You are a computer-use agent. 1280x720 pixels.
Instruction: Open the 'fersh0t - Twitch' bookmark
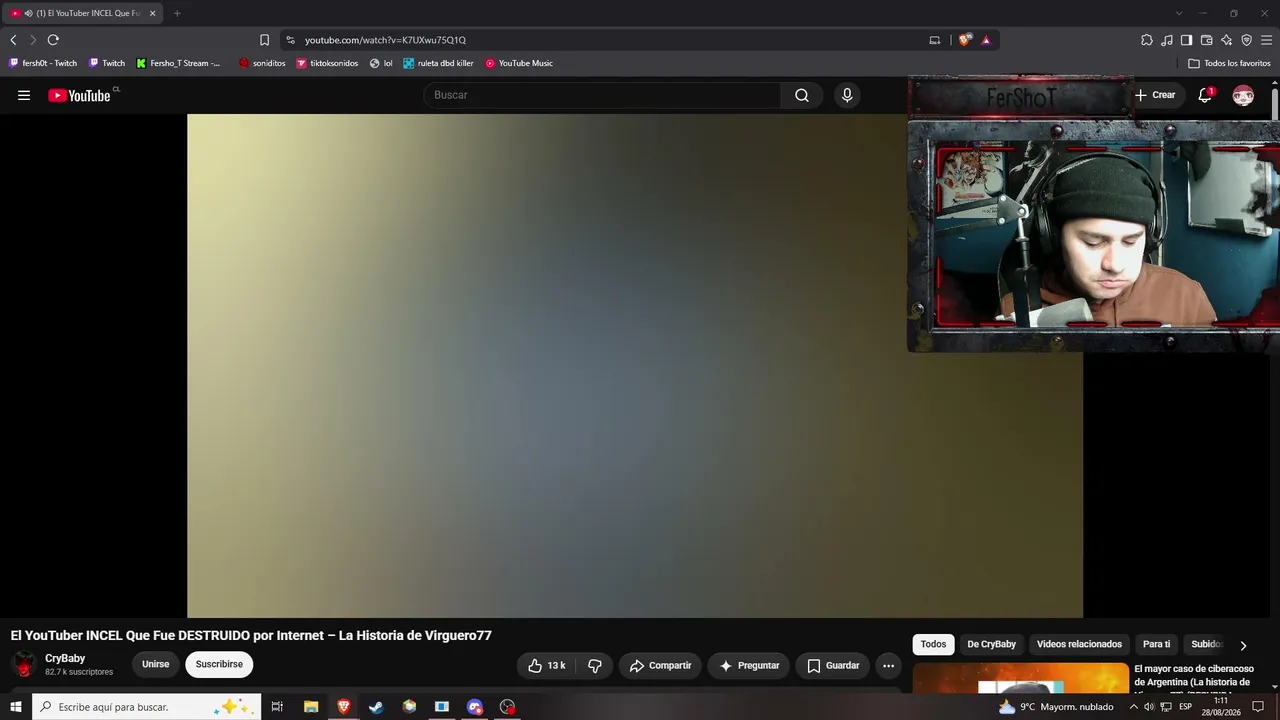[43, 63]
